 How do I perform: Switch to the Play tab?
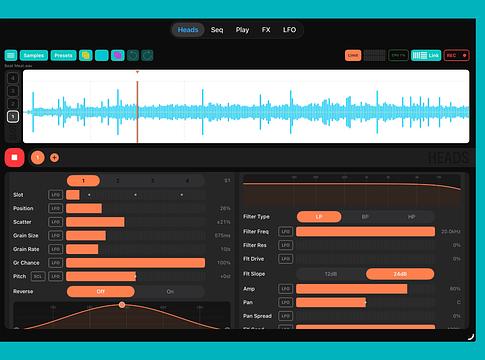point(242,30)
